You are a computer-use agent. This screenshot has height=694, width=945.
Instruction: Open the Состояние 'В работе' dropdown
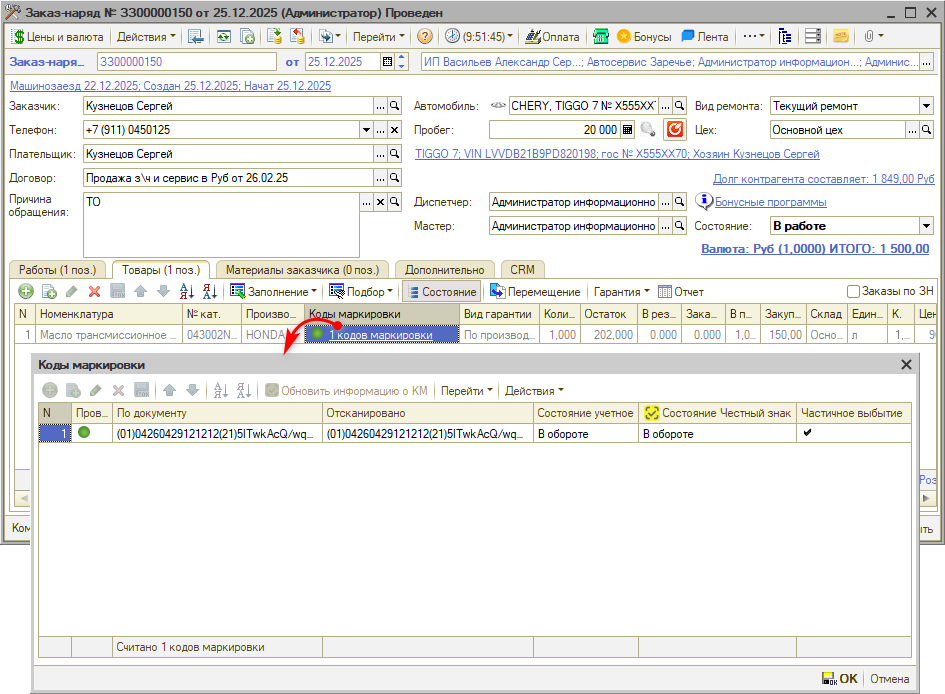tap(926, 226)
